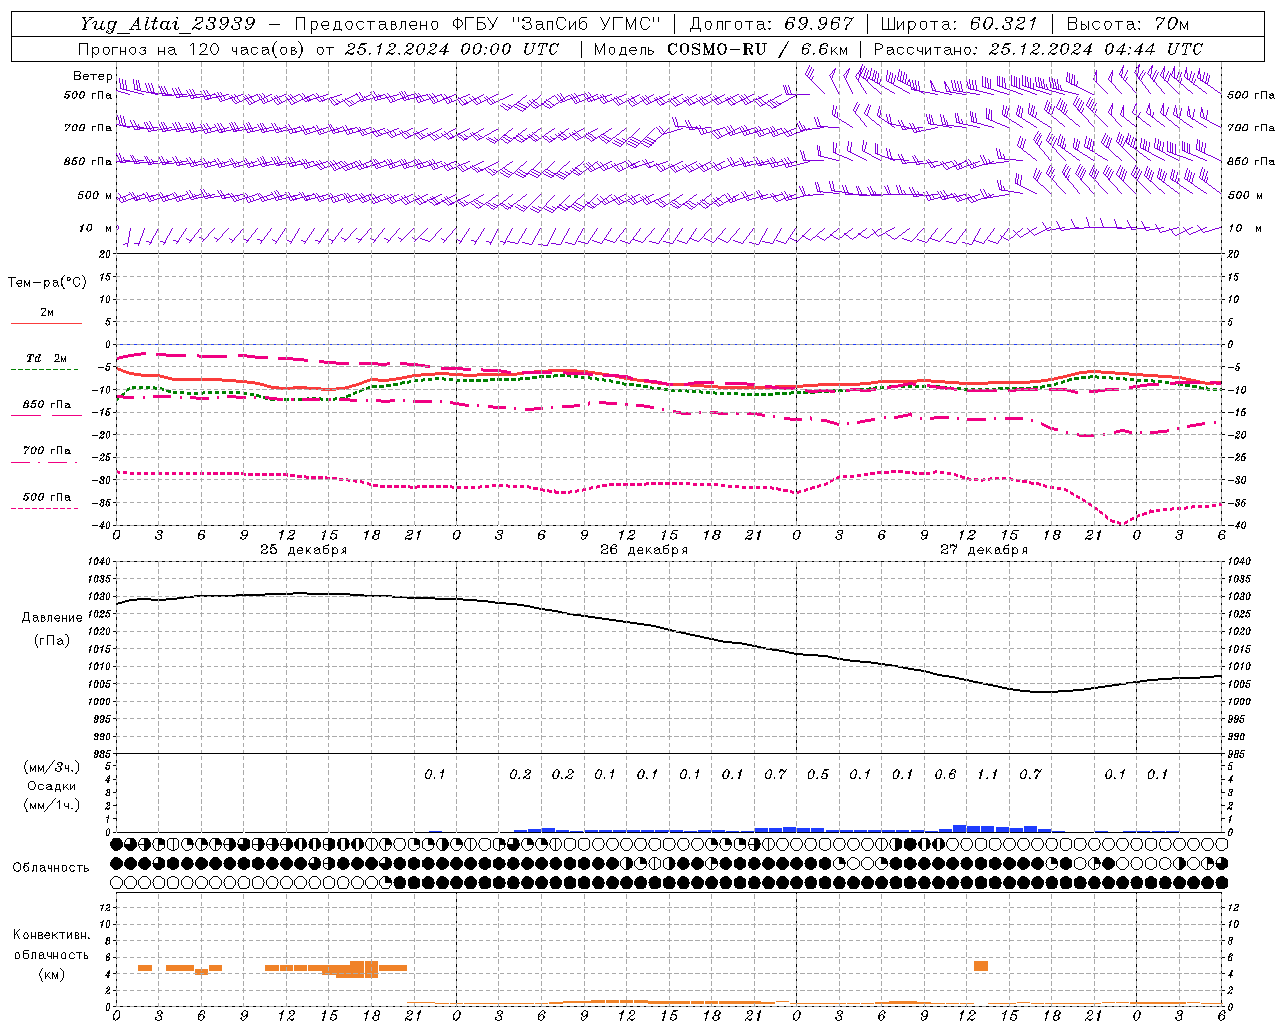Click the 700 гПа temperature legend entry
This screenshot has height=1024, width=1280.
pyautogui.click(x=46, y=450)
